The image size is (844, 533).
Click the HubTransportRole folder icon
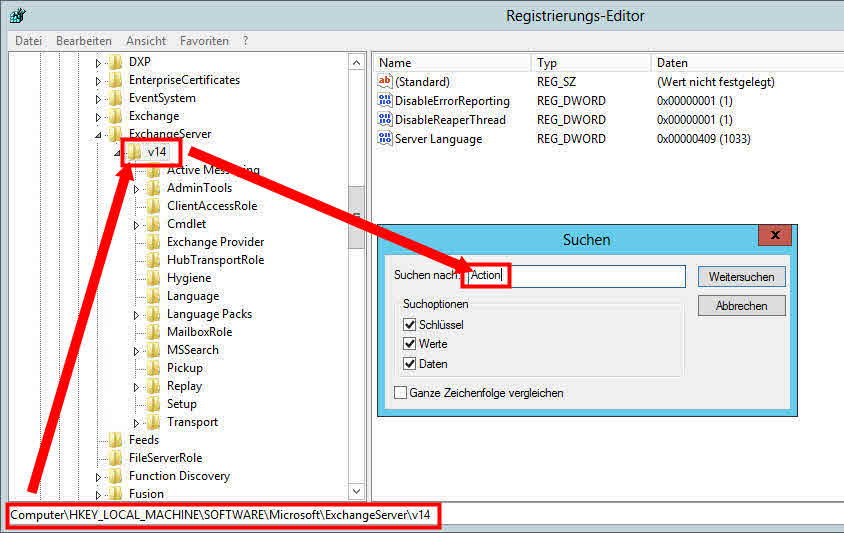tap(153, 260)
